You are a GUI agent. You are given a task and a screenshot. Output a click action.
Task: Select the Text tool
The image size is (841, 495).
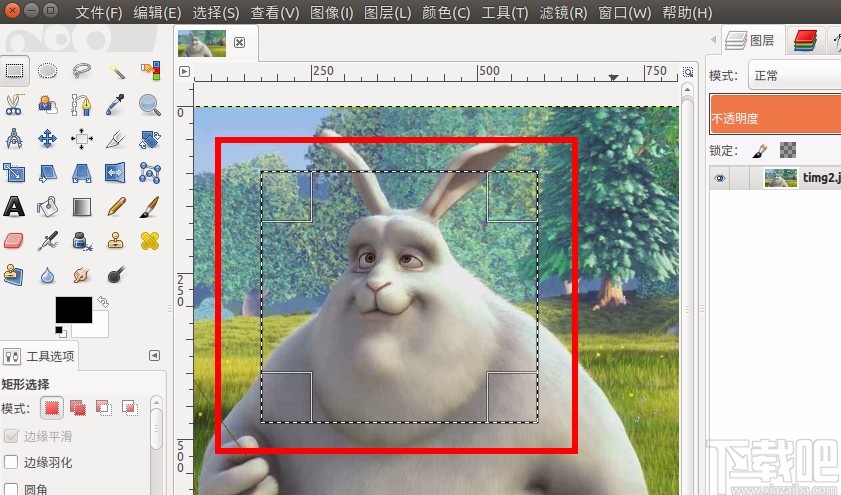coord(14,207)
